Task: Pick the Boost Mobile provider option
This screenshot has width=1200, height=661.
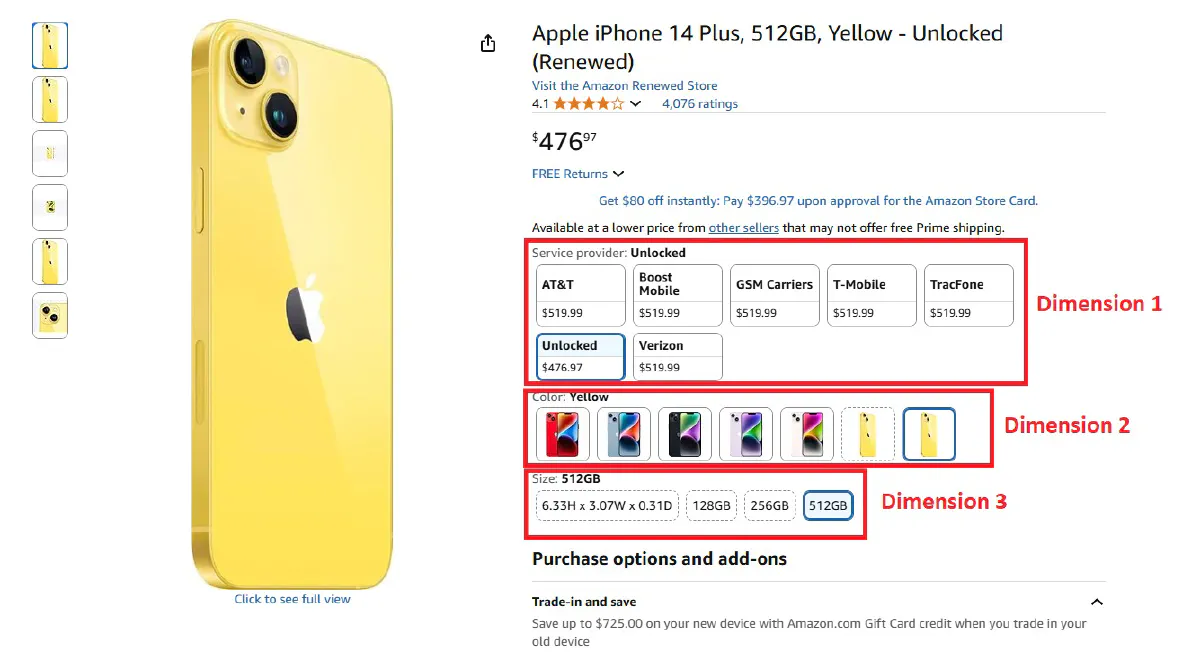Action: [x=677, y=296]
